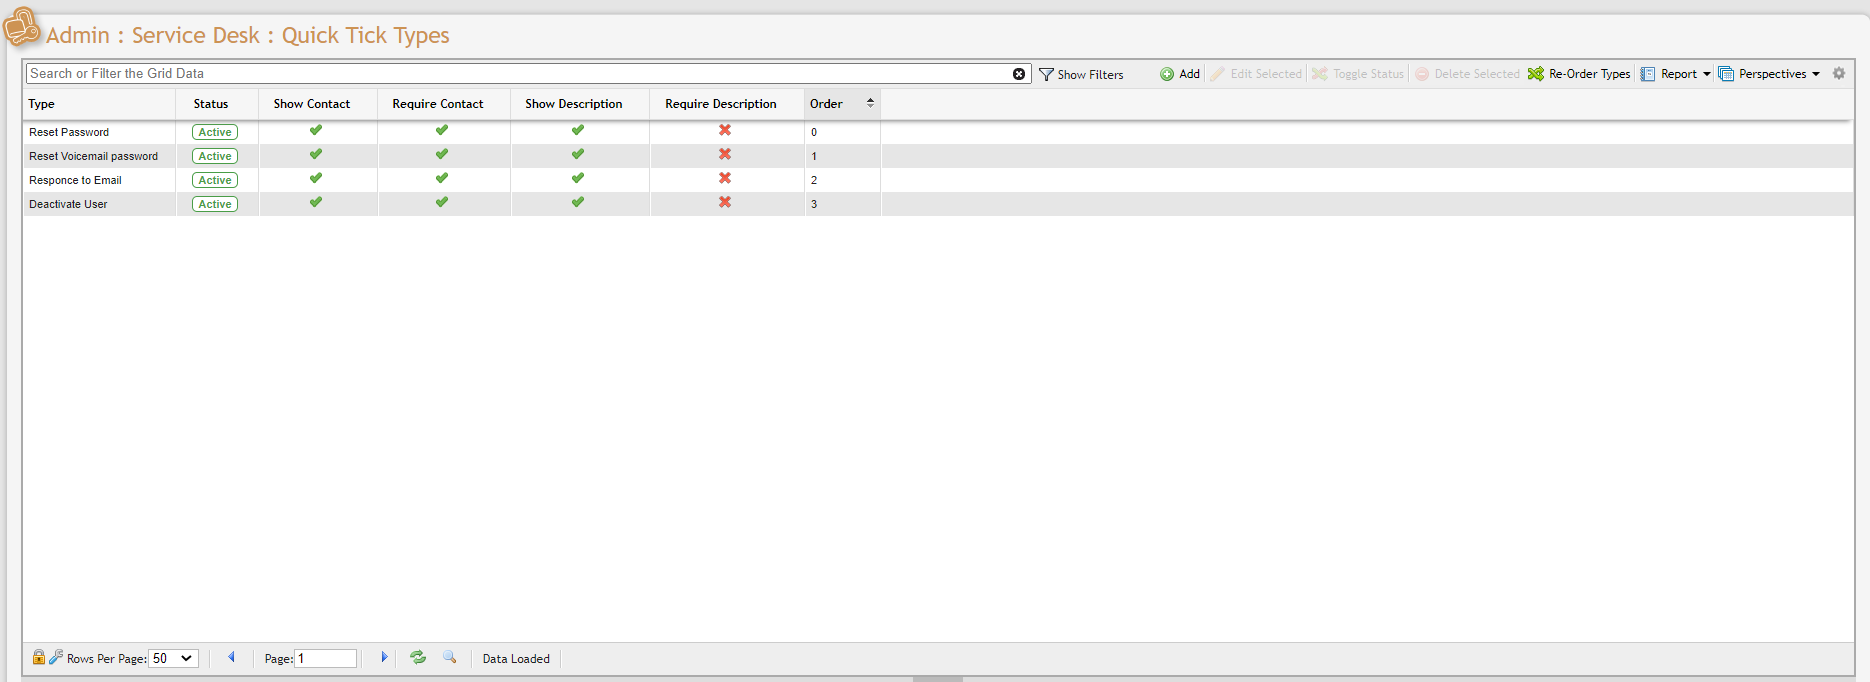This screenshot has height=682, width=1870.
Task: Click the wrench icon in footer
Action: coord(56,657)
